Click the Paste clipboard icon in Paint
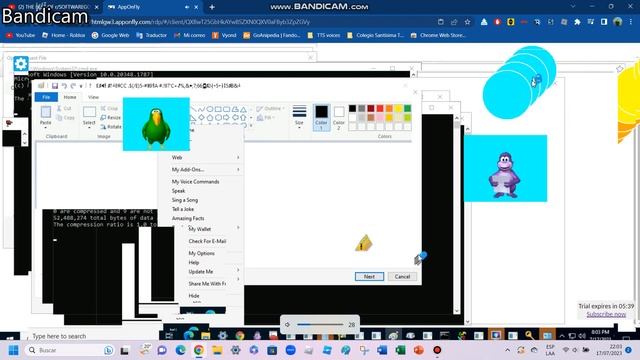Viewport: 640px width, 360px height. pyautogui.click(x=46, y=112)
